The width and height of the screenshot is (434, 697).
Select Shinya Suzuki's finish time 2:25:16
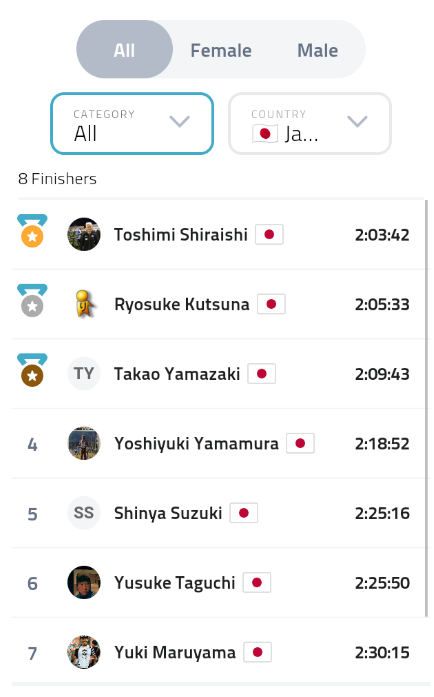click(x=382, y=513)
